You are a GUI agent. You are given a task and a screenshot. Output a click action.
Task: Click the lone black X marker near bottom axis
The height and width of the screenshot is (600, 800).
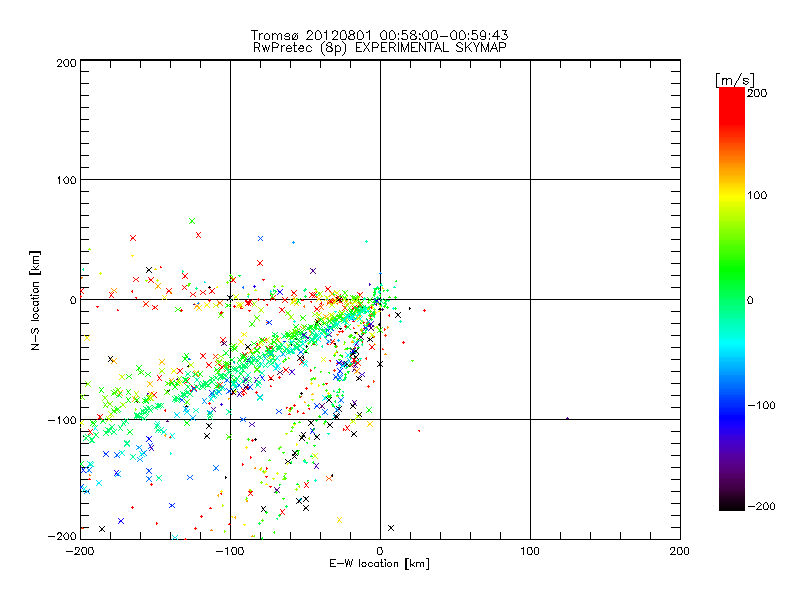(x=391, y=527)
